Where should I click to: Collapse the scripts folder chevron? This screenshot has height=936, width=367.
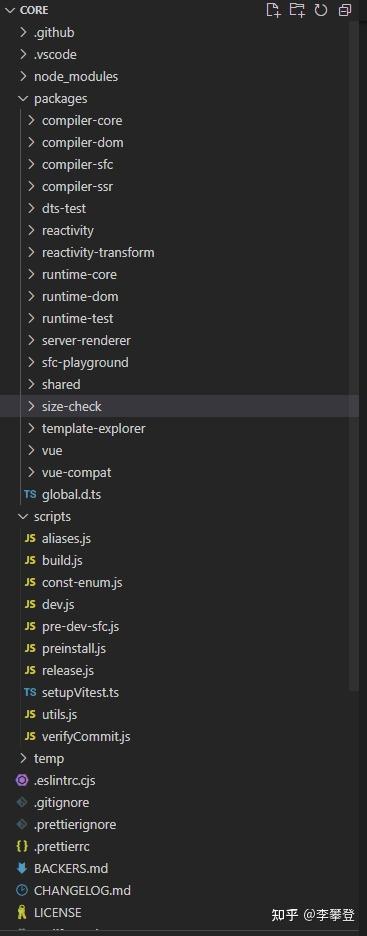[23, 517]
